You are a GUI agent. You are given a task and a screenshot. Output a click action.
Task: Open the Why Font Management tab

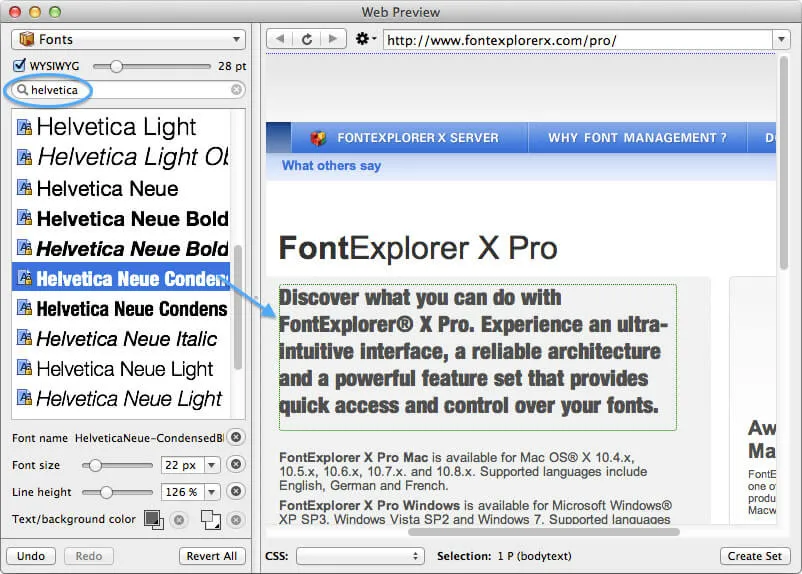click(636, 138)
